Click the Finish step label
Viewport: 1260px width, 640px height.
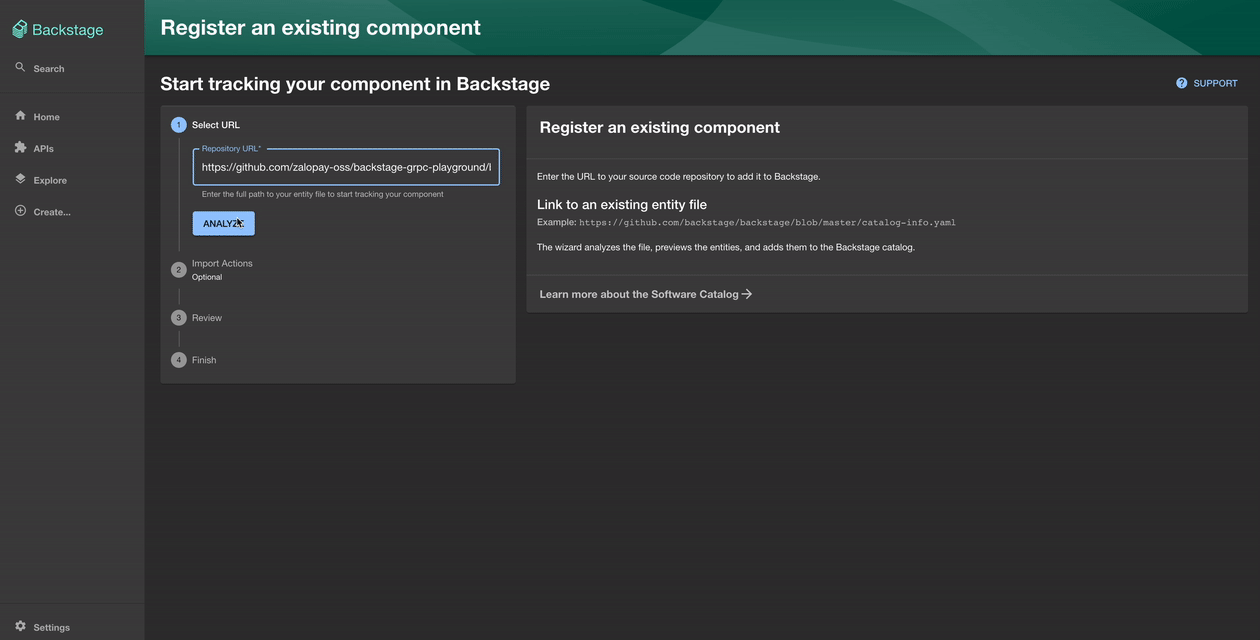tap(204, 360)
